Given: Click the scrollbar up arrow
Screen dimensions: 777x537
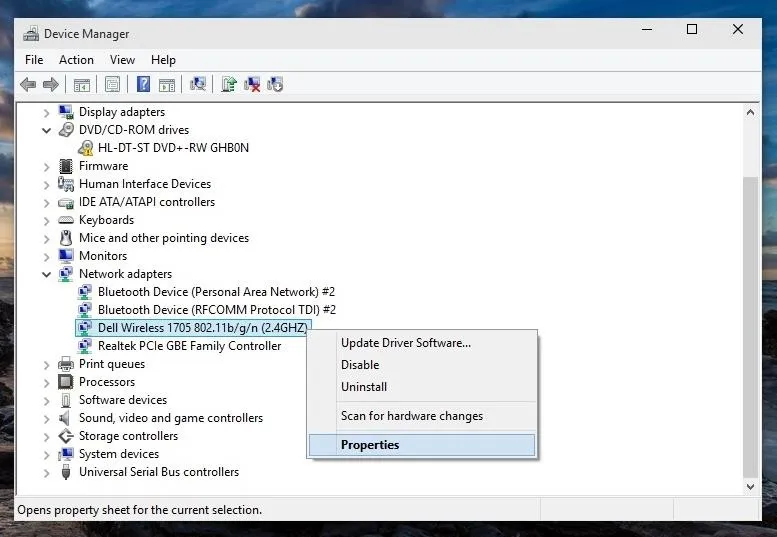Looking at the screenshot, I should coord(750,112).
